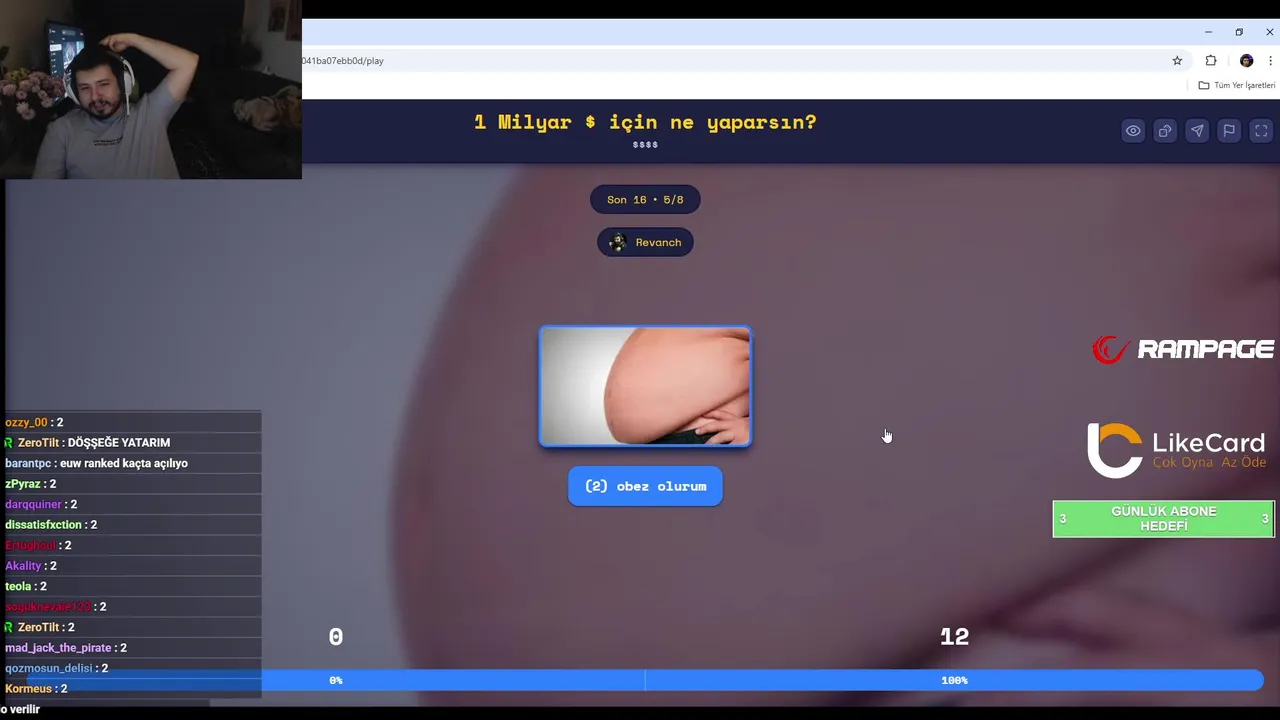
Task: Click the 0% vote bar segment
Action: click(335, 680)
